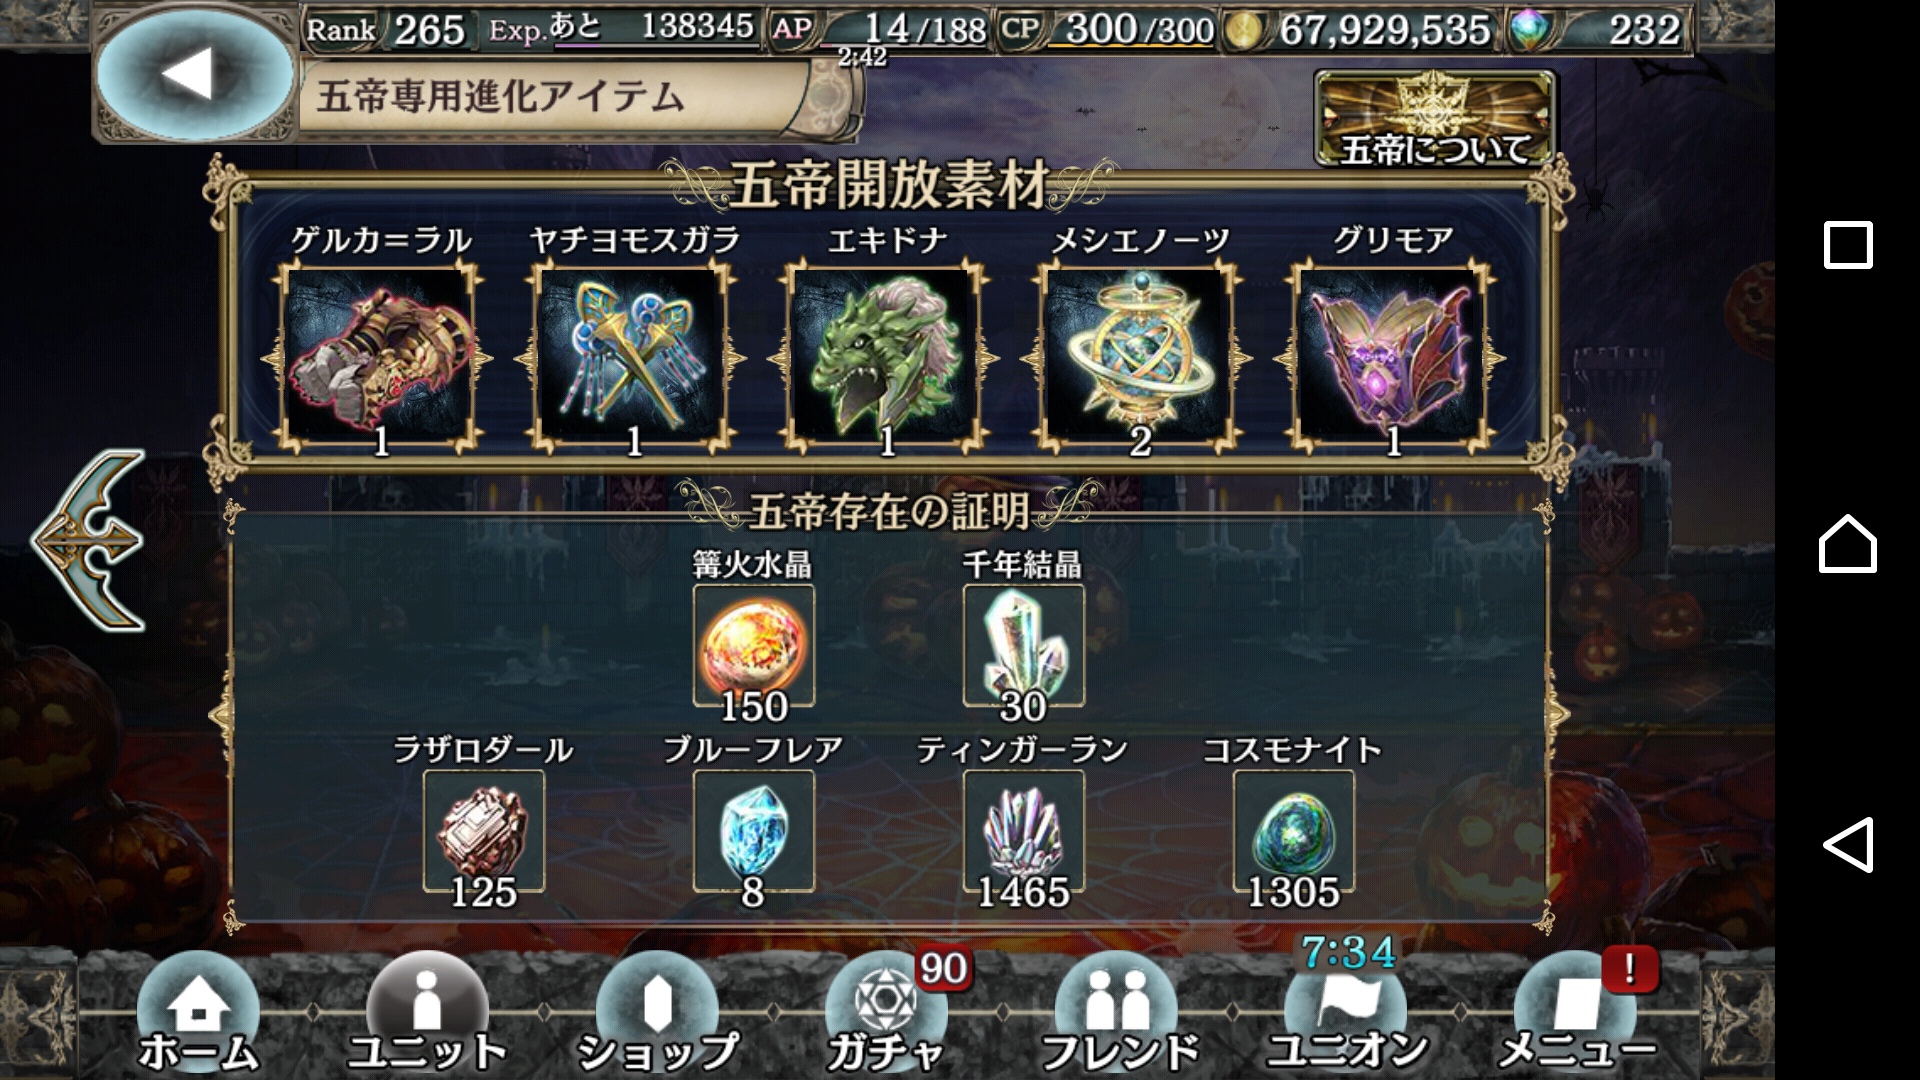The width and height of the screenshot is (1920, 1080).
Task: Open the ユニット tab
Action: point(427,1013)
